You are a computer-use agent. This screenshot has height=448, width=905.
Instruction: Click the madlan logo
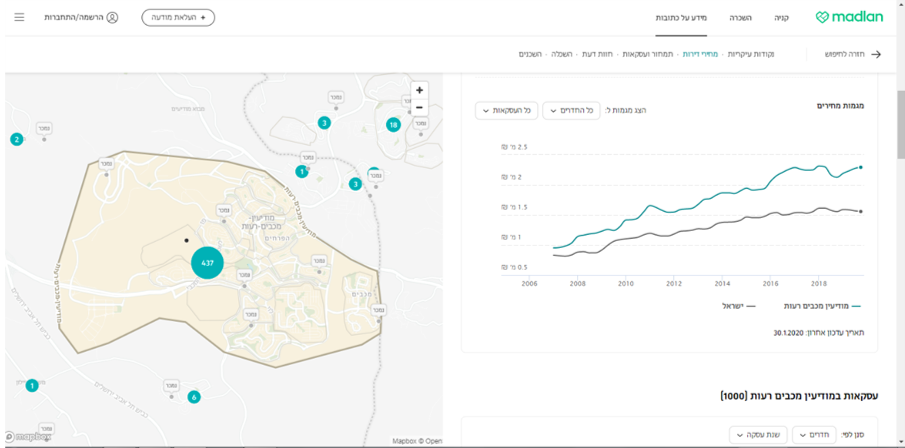pos(849,17)
